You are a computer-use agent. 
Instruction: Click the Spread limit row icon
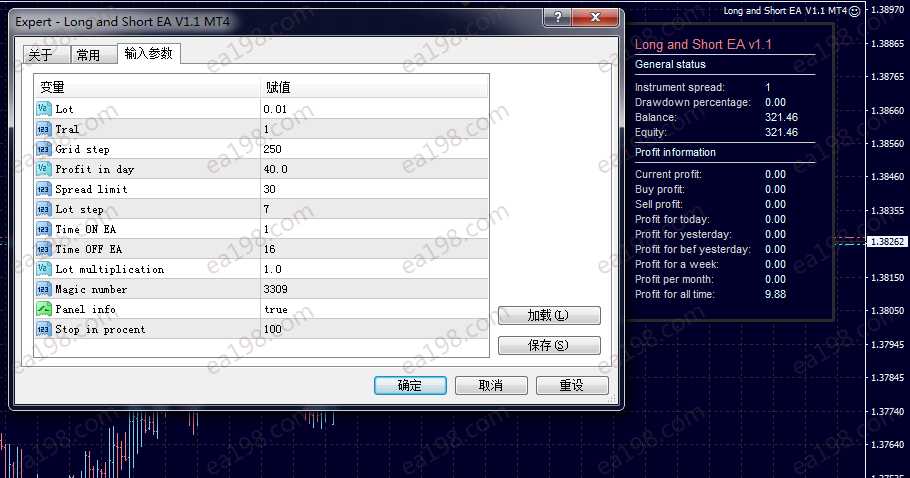click(44, 189)
